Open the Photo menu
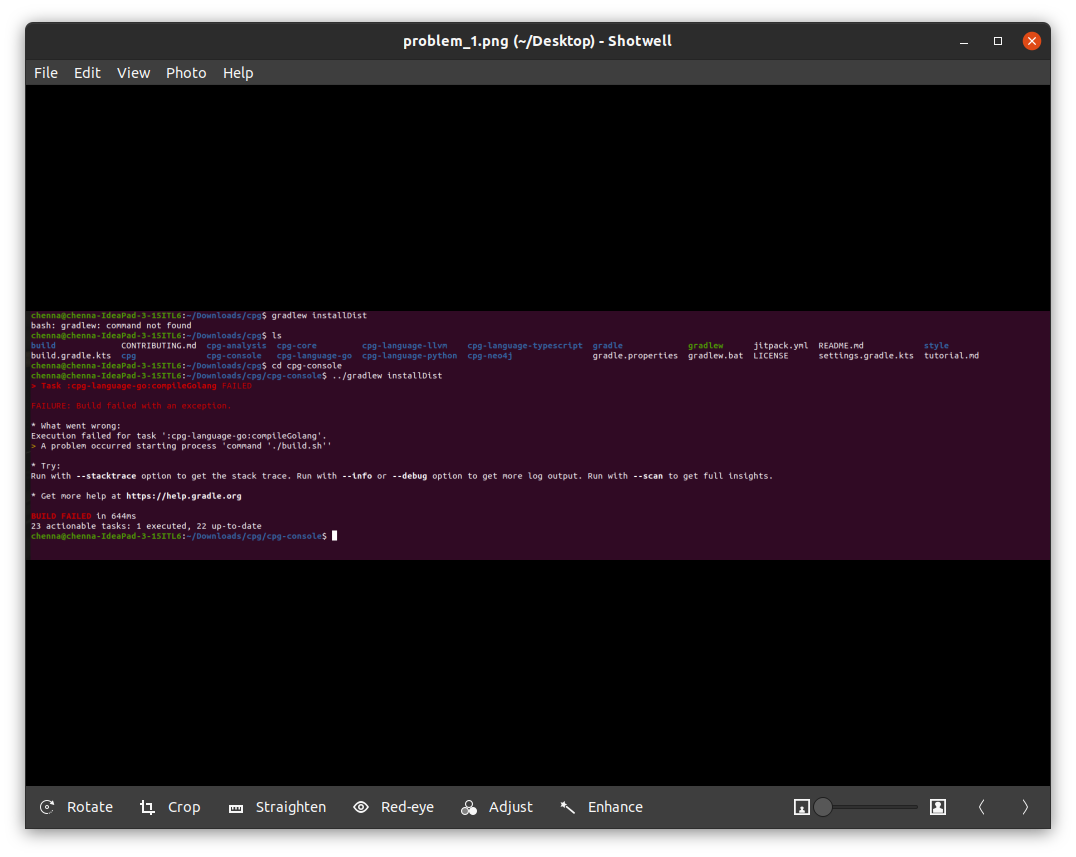The width and height of the screenshot is (1076, 857). point(186,73)
